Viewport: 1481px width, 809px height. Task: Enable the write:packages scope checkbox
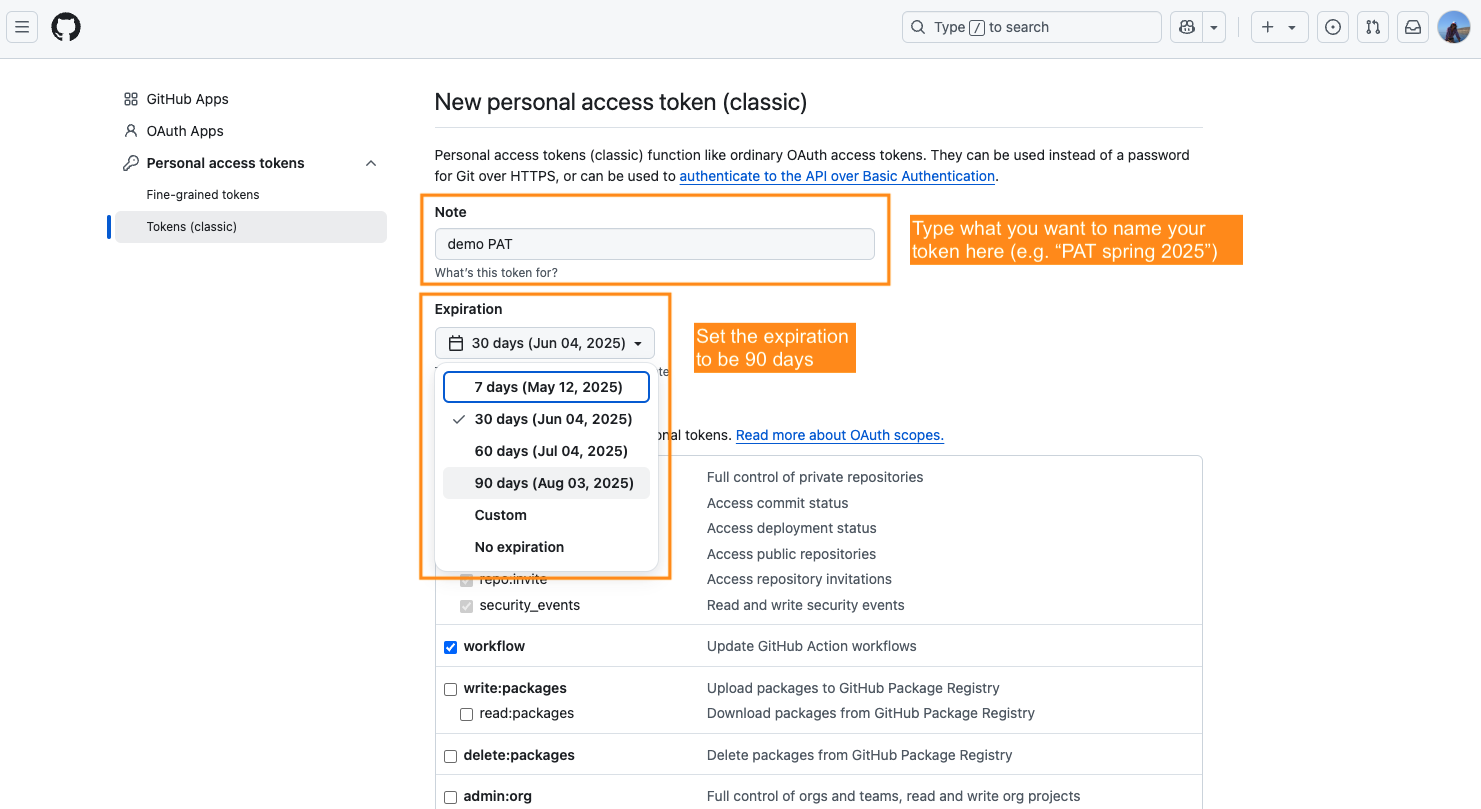tap(451, 689)
